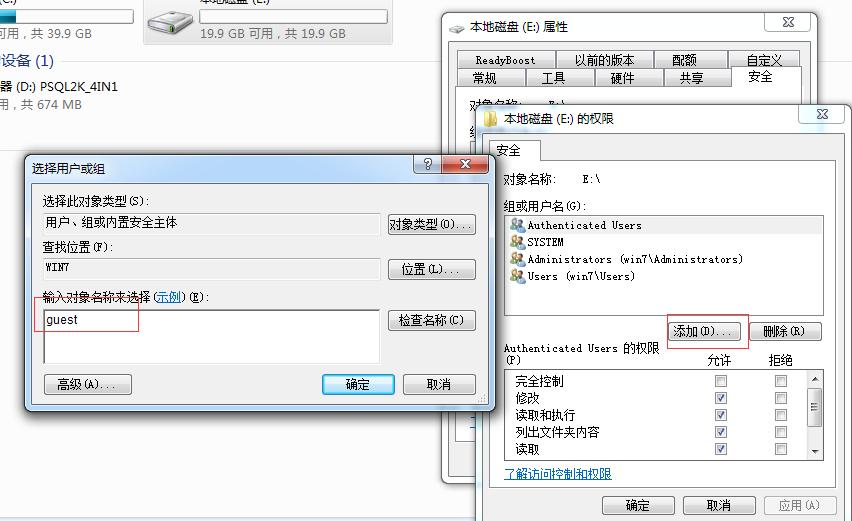Toggle Deny for List folder contents (列出文件夹内容)
The width and height of the screenshot is (852, 521).
[781, 432]
